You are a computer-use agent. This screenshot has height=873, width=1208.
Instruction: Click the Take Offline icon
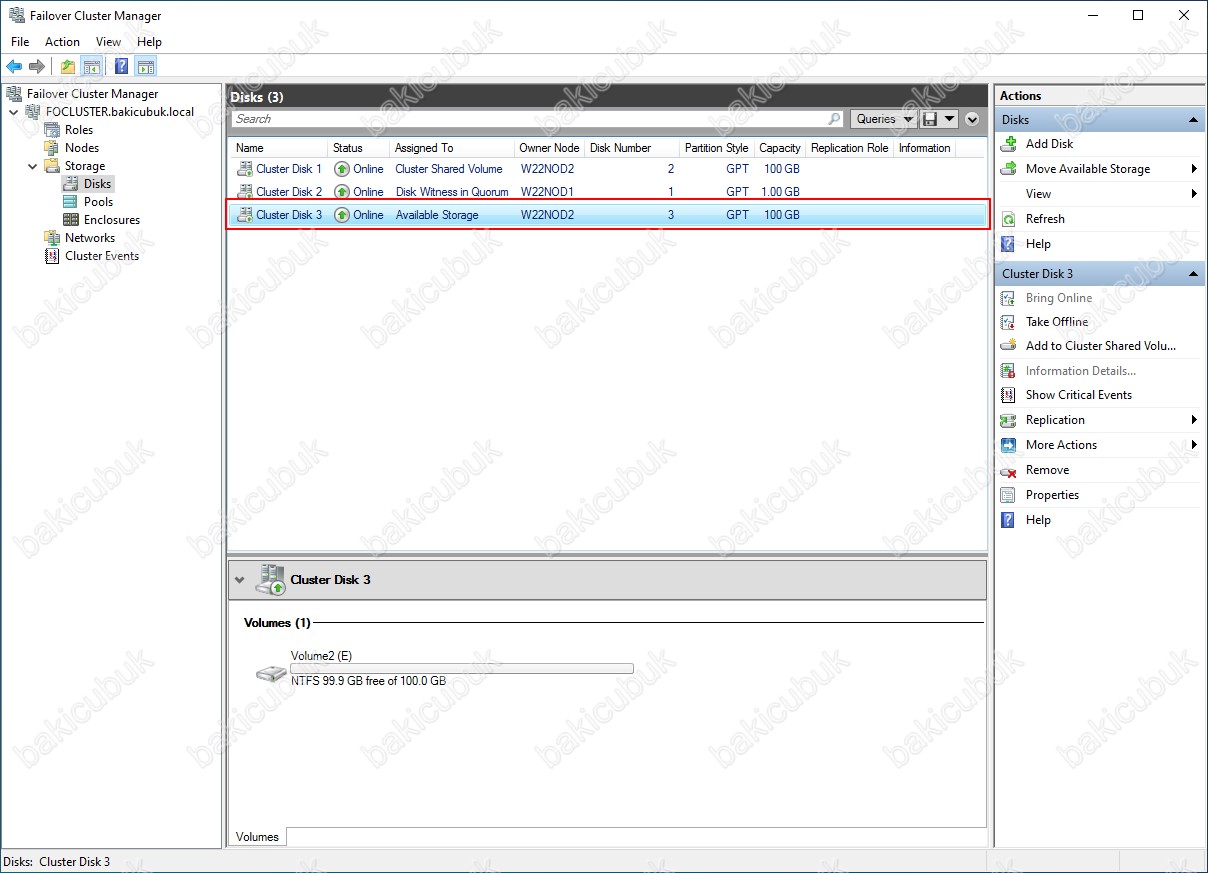tap(1008, 322)
